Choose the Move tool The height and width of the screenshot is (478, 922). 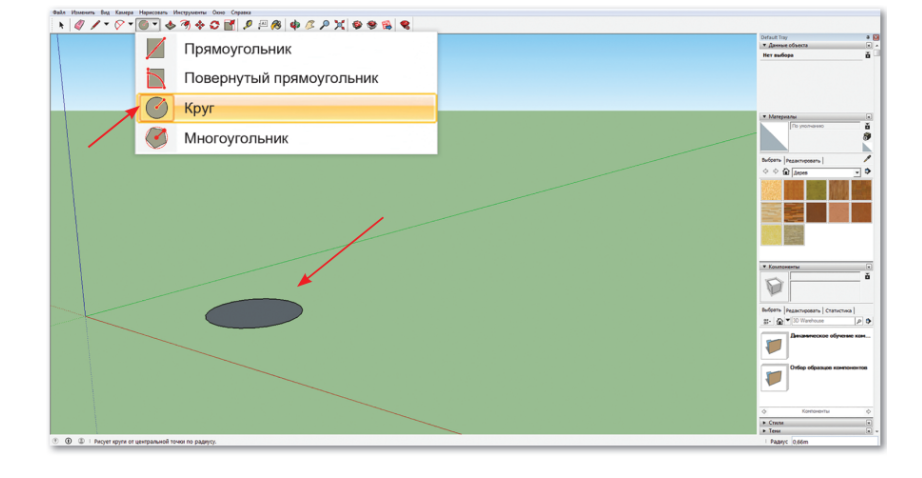[x=200, y=25]
